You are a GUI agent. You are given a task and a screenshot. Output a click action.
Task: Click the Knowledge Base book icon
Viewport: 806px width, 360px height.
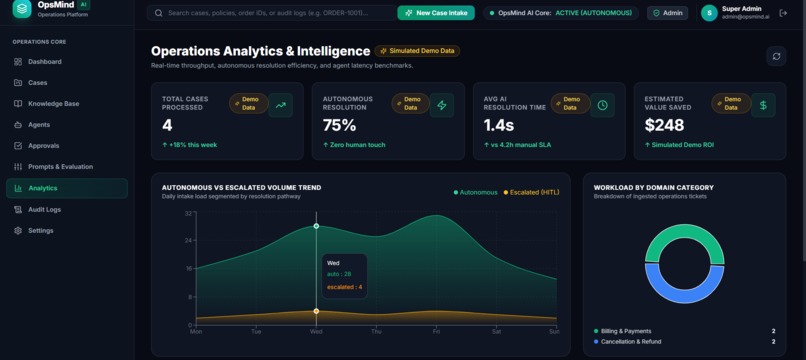[18, 104]
